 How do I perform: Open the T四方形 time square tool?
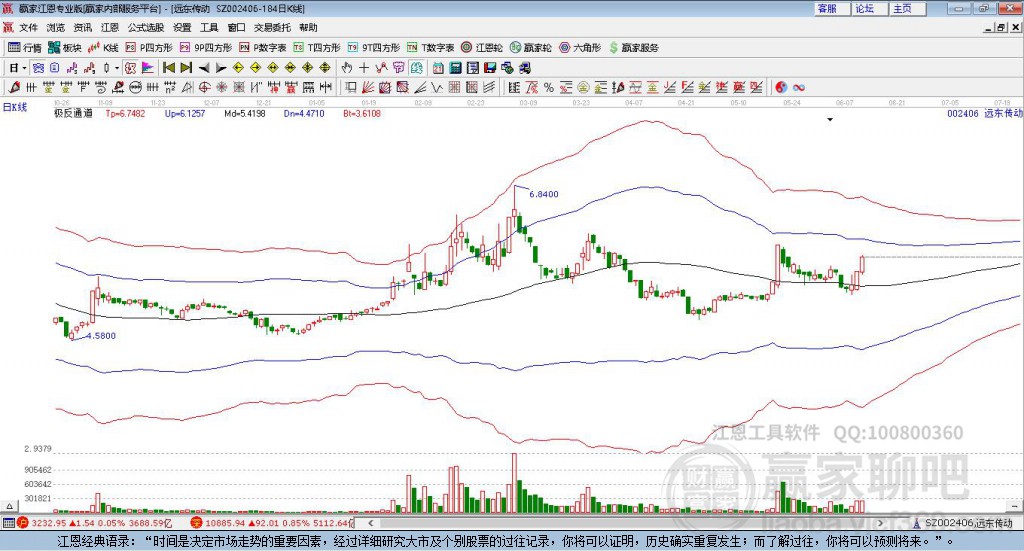[317, 48]
